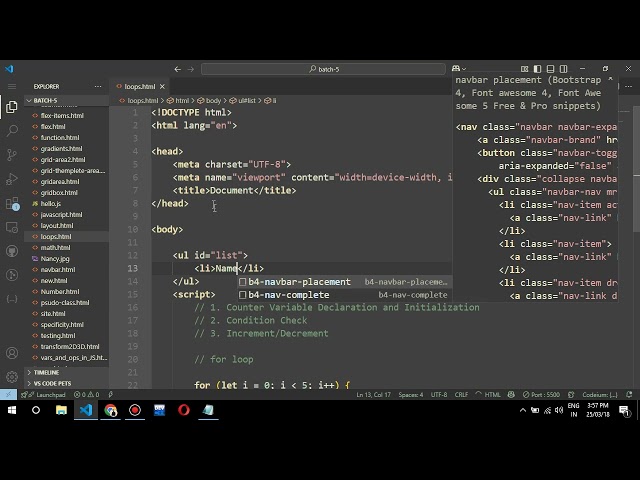Toggle the secondary side bar
Screen dimensions: 640x480
click(x=564, y=69)
